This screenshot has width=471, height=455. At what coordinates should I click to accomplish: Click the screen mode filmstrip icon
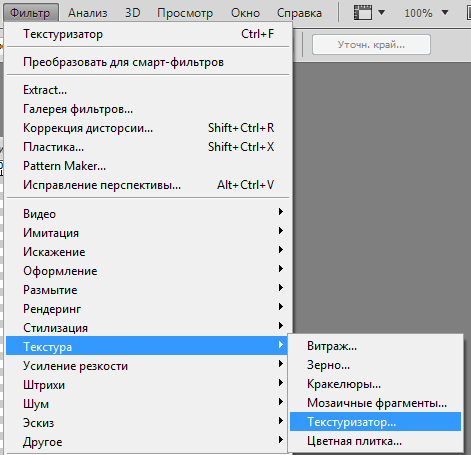pos(363,13)
